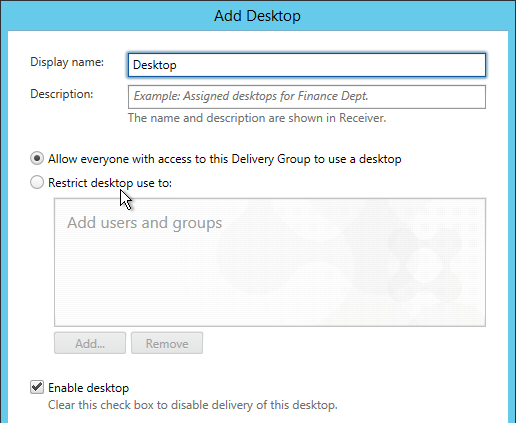
Task: Choose the Restrict desktop use to radio button
Action: pyautogui.click(x=37, y=182)
